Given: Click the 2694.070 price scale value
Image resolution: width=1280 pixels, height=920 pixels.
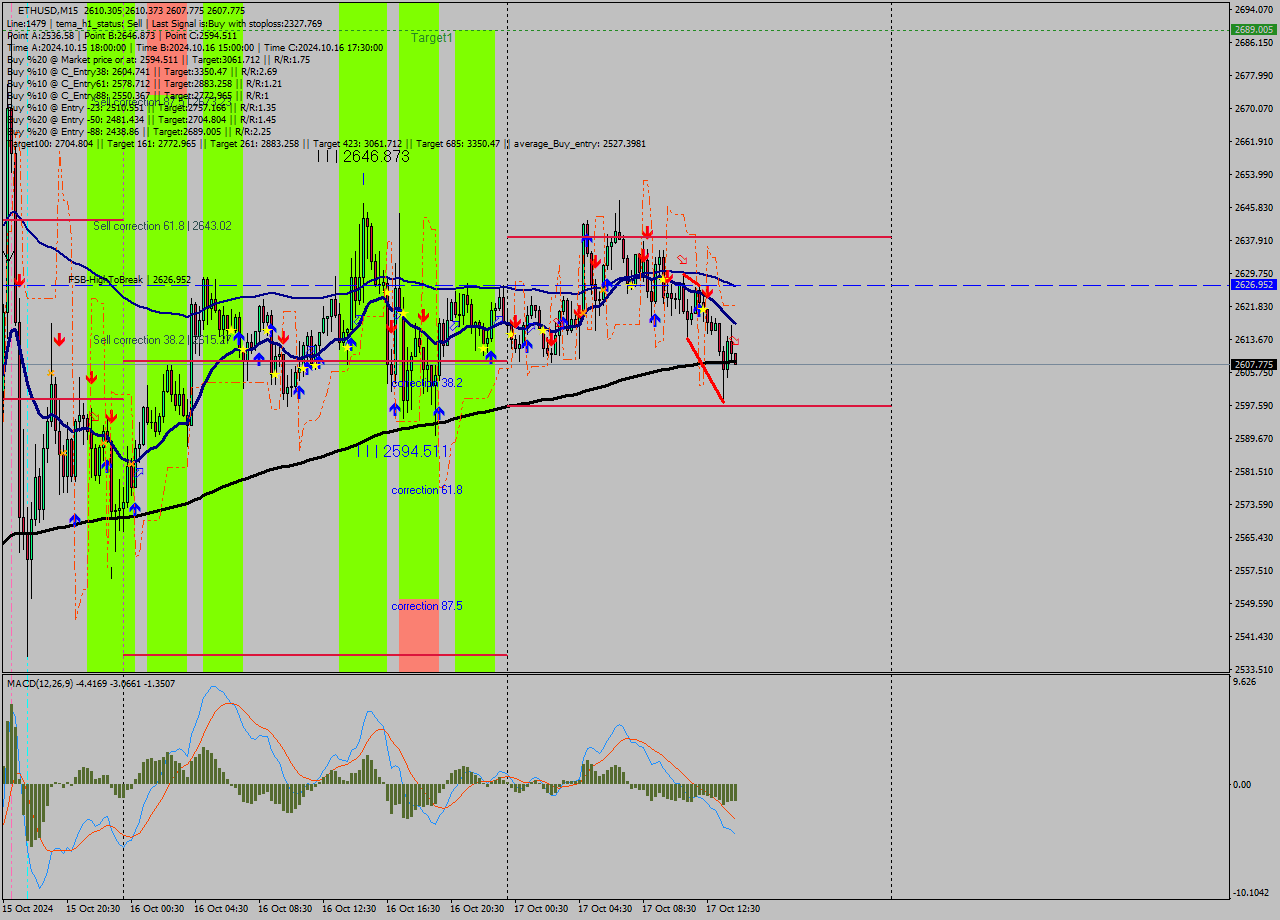Looking at the screenshot, I should pyautogui.click(x=1253, y=9).
